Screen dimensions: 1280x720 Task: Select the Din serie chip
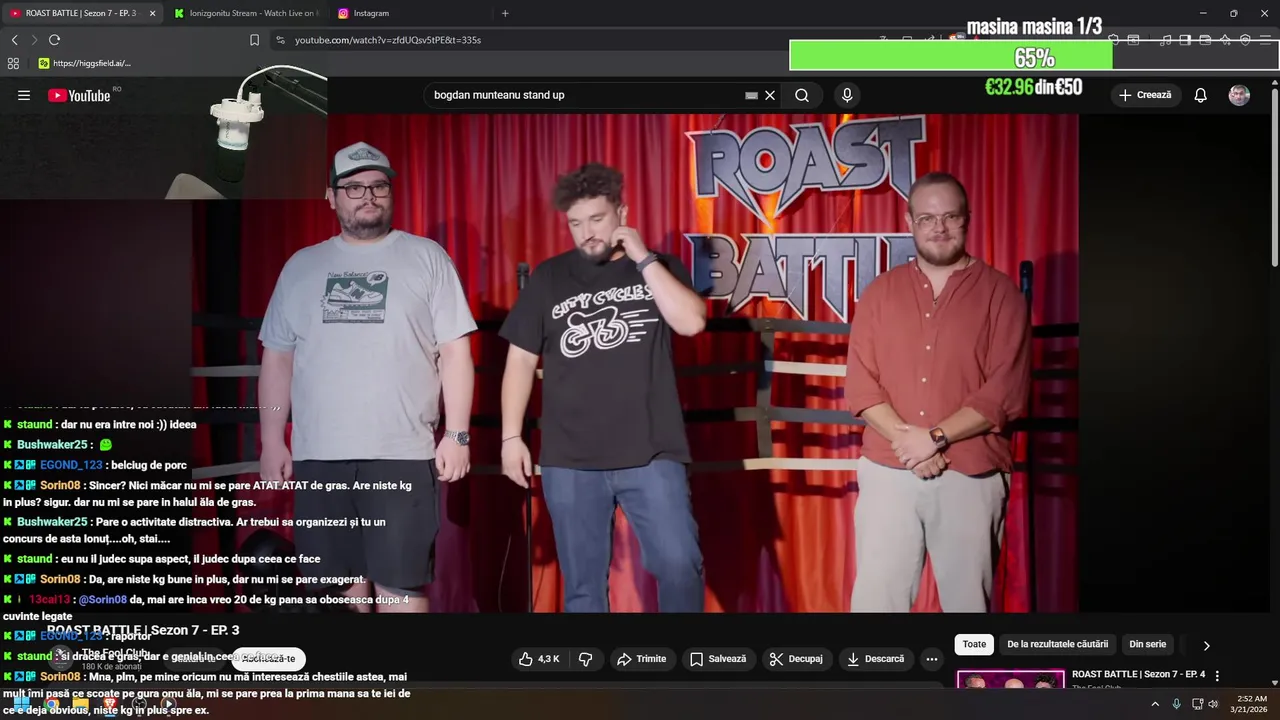point(1148,645)
